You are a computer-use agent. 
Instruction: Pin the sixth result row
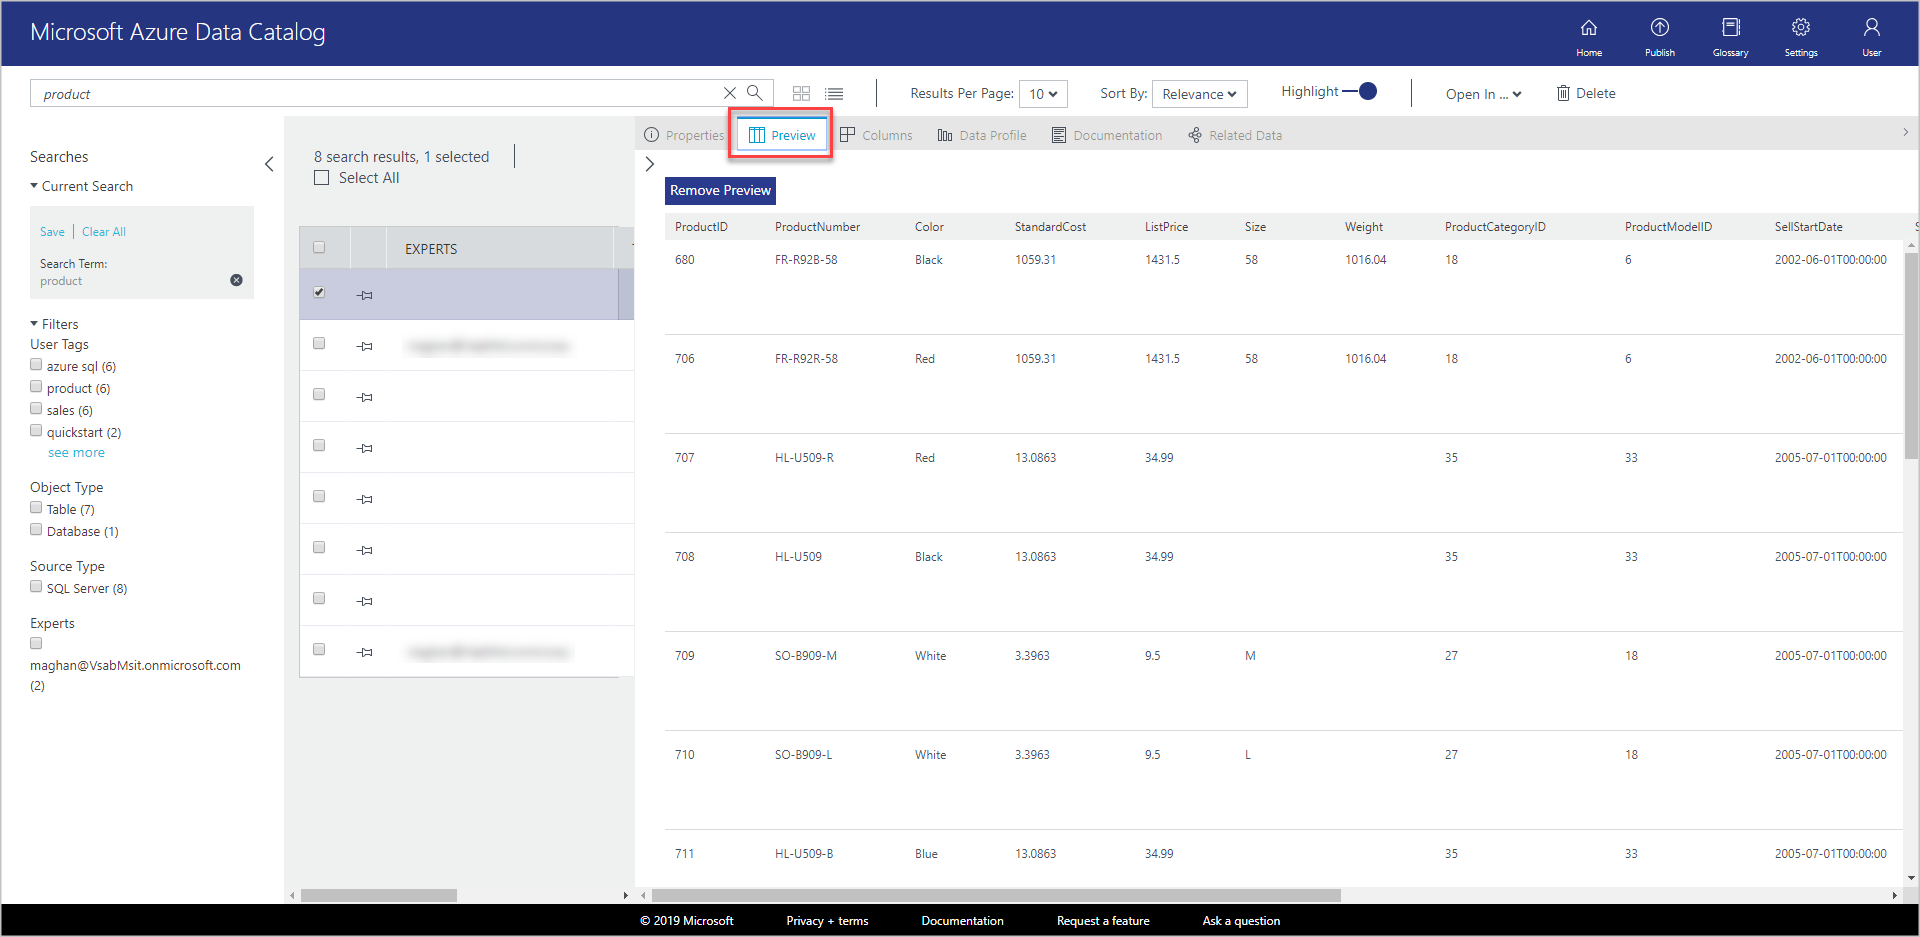(x=365, y=550)
